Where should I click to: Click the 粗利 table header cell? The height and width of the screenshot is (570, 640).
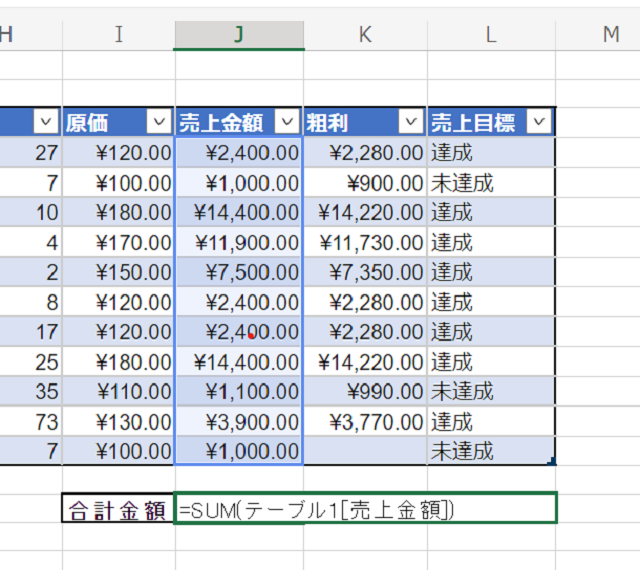tap(365, 122)
